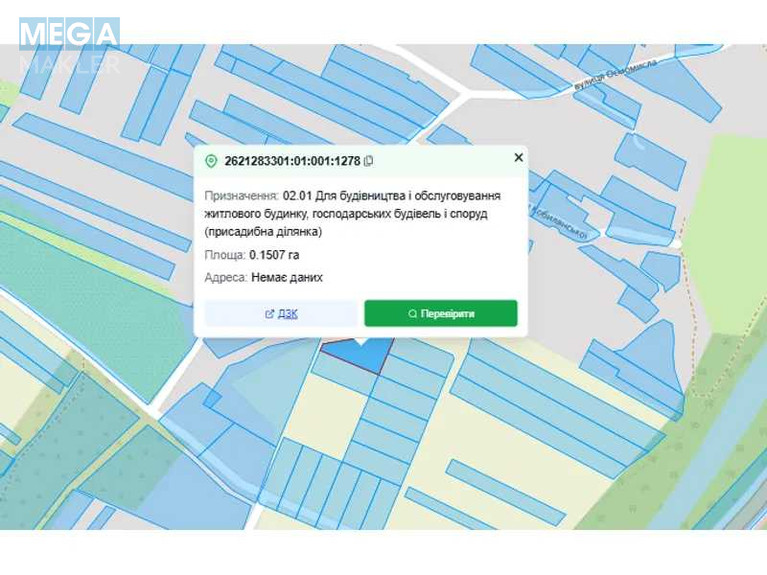Click the Площа field label
Screen dimensions: 767x575
[225, 255]
